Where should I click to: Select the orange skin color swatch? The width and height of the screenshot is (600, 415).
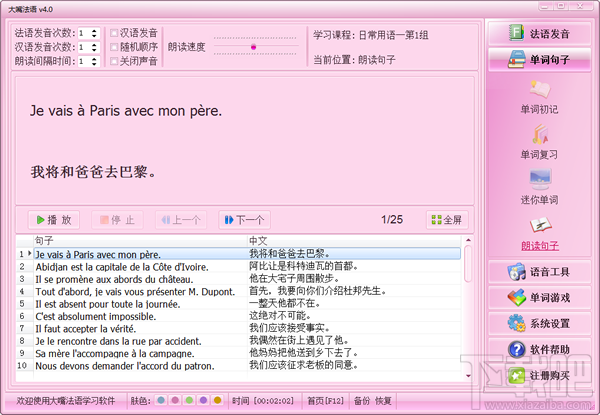(x=217, y=400)
